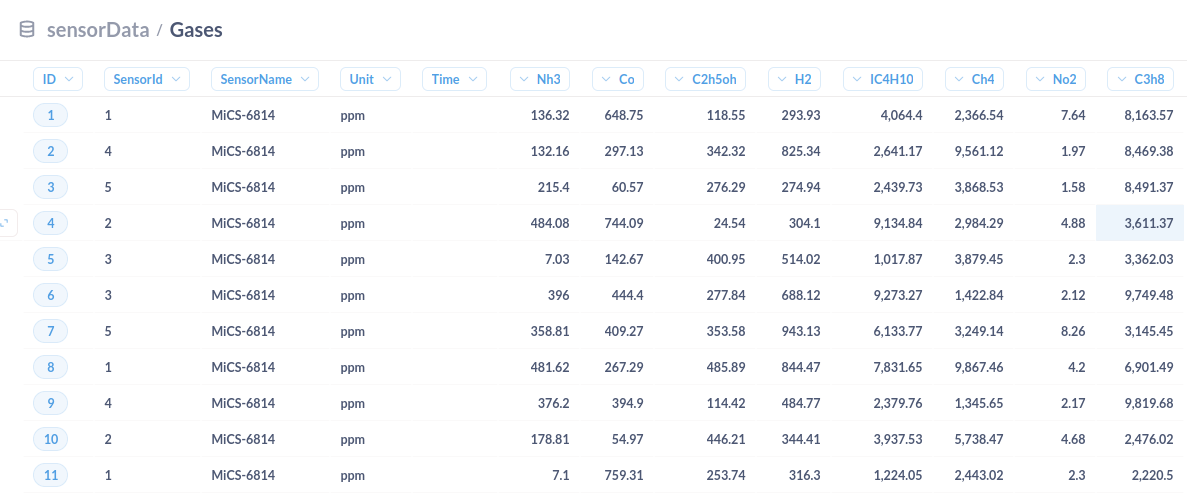Click the Gases table title
This screenshot has width=1187, height=496.
point(195,30)
